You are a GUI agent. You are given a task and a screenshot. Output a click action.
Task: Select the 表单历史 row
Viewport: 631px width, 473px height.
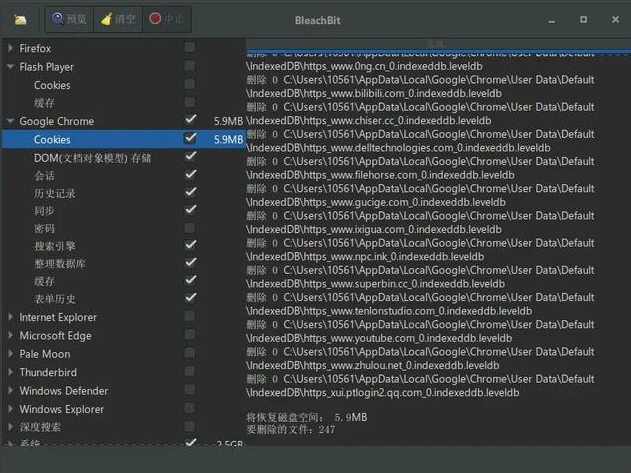tap(55, 299)
